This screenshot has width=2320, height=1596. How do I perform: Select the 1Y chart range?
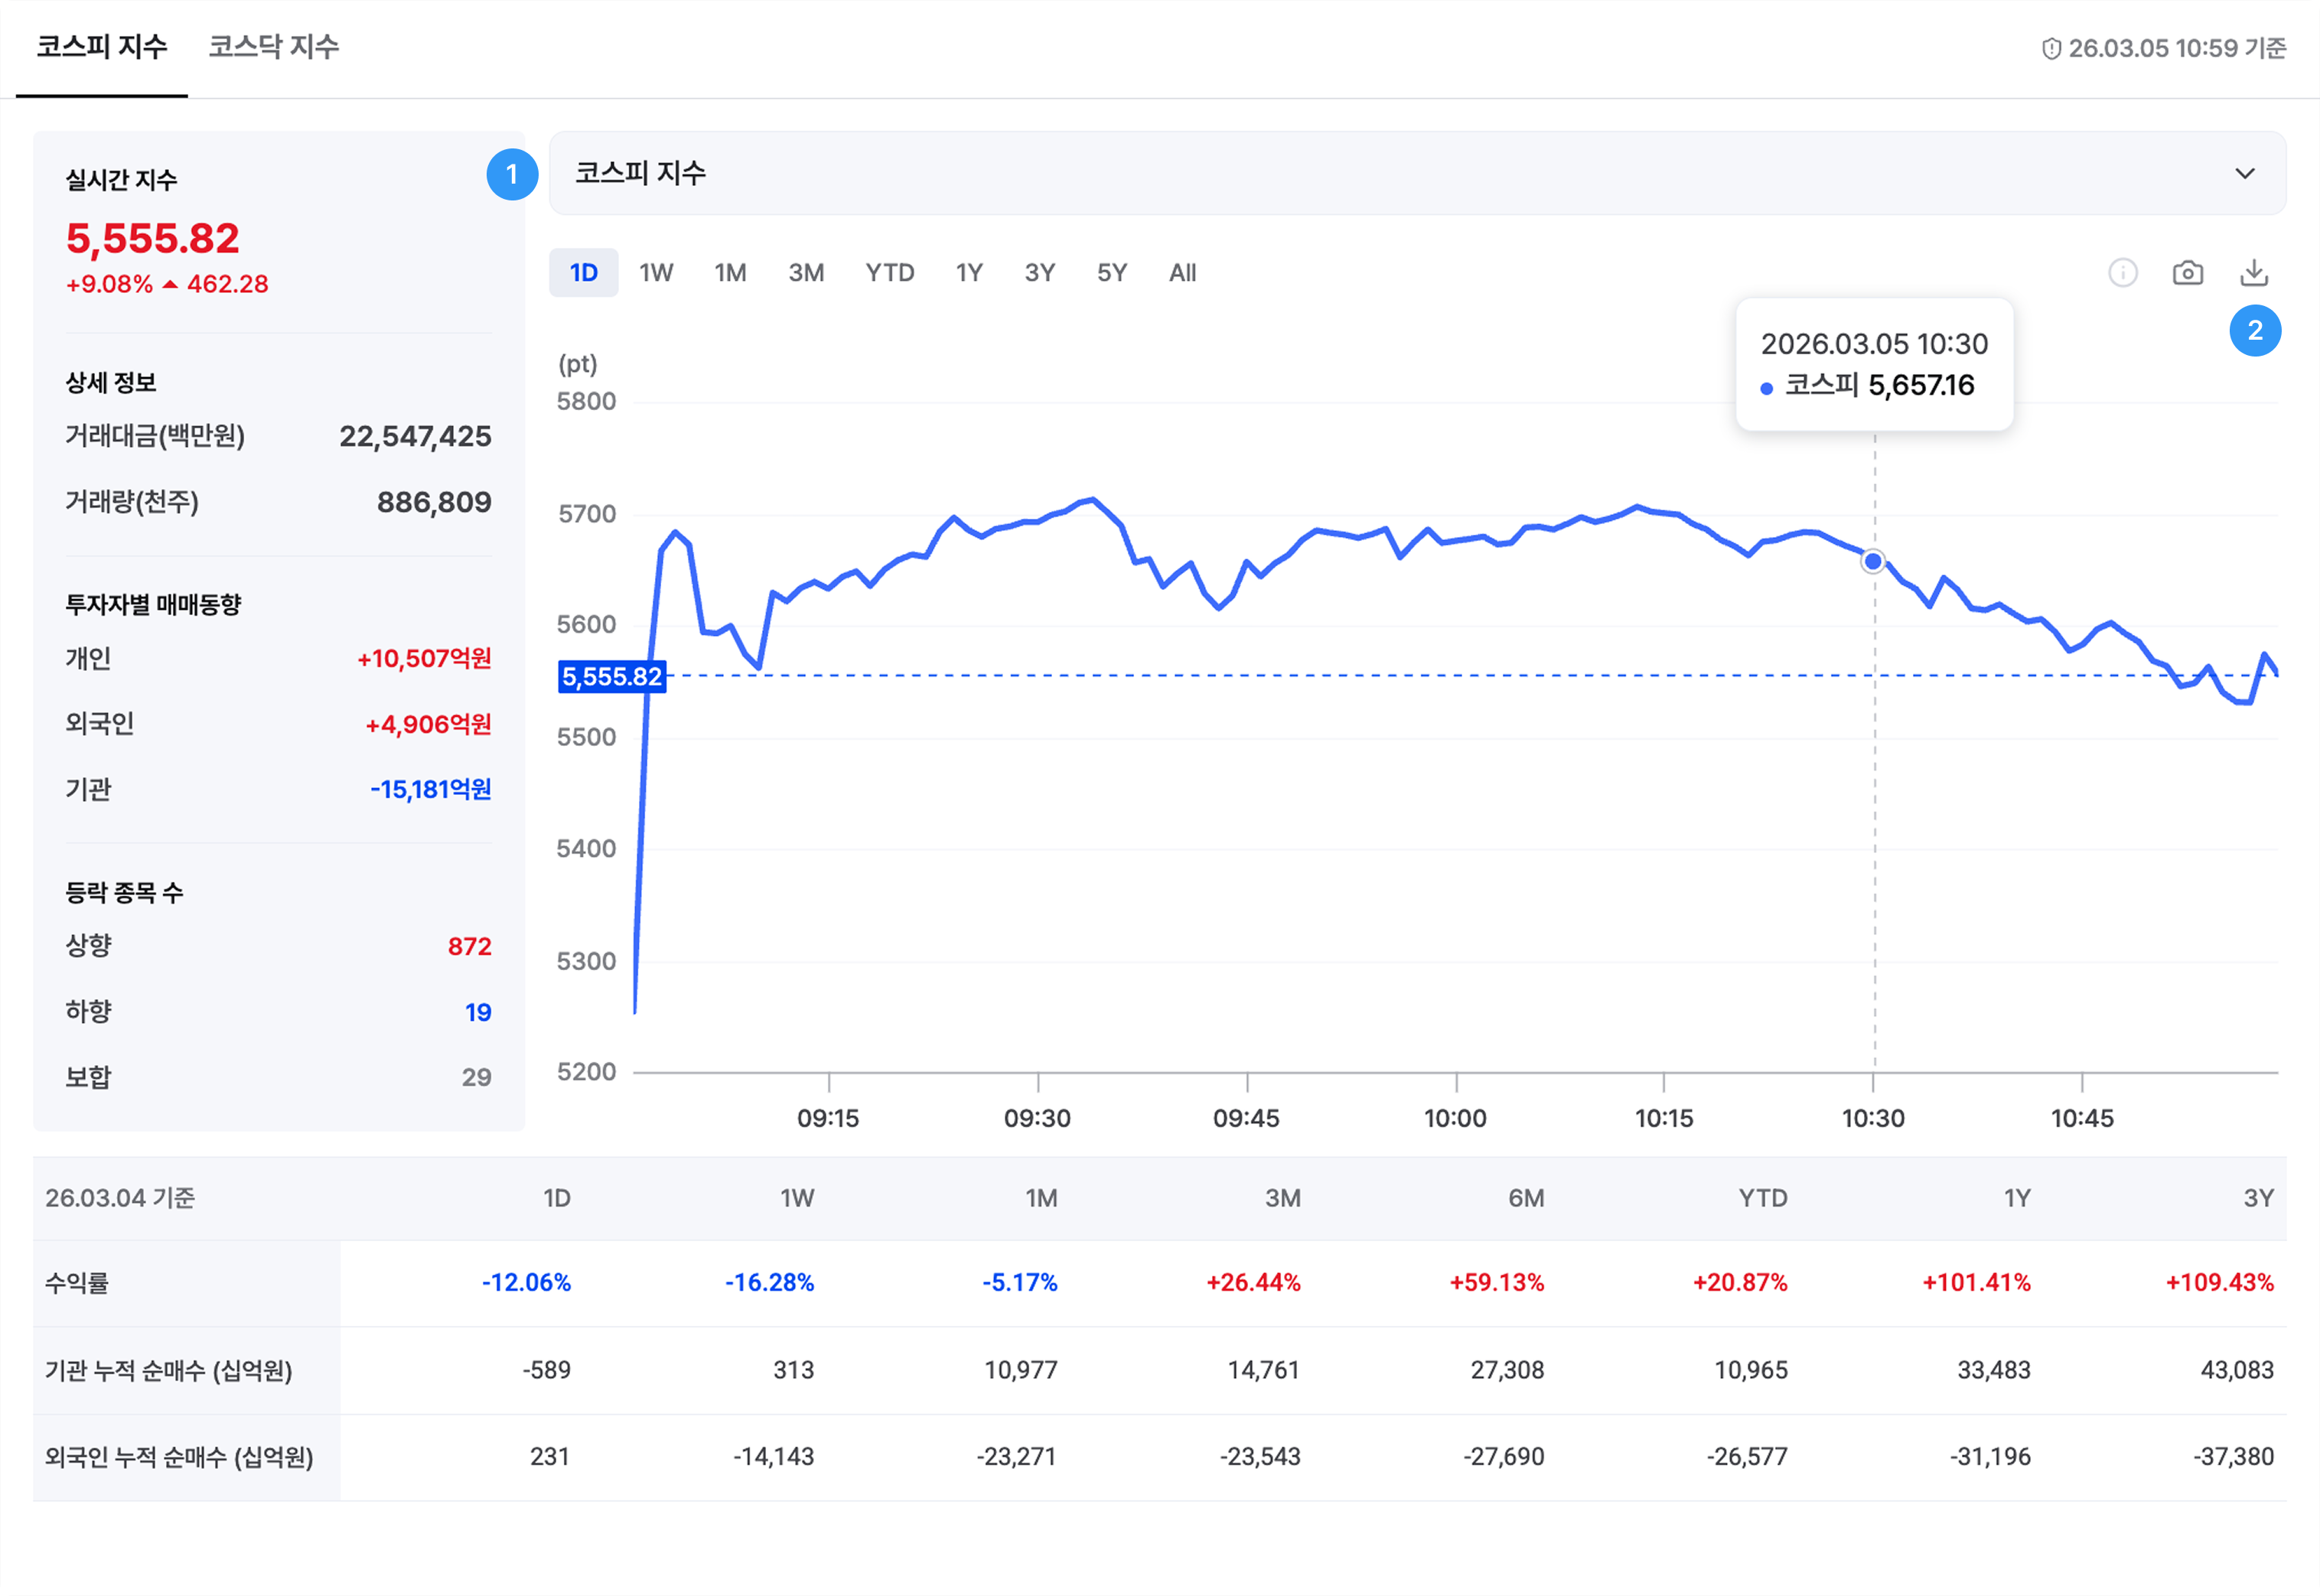coord(968,273)
